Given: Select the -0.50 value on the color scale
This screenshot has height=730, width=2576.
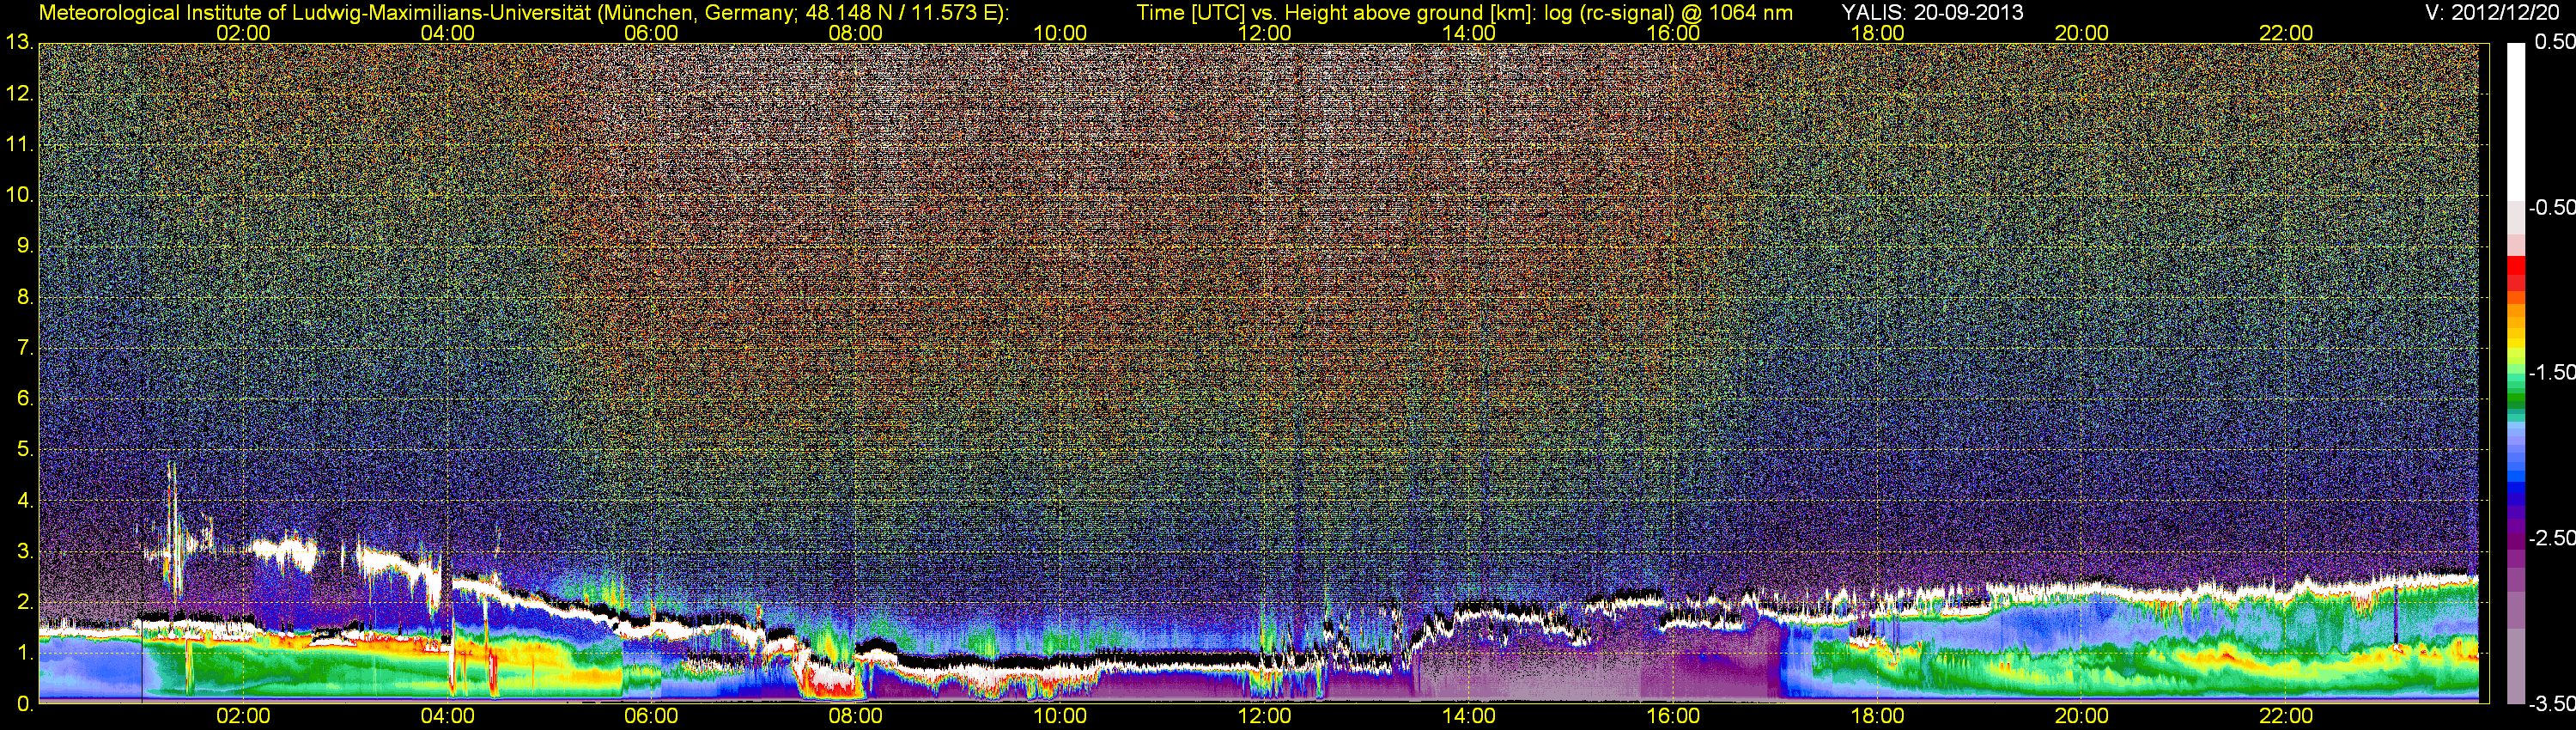Looking at the screenshot, I should pos(2552,207).
